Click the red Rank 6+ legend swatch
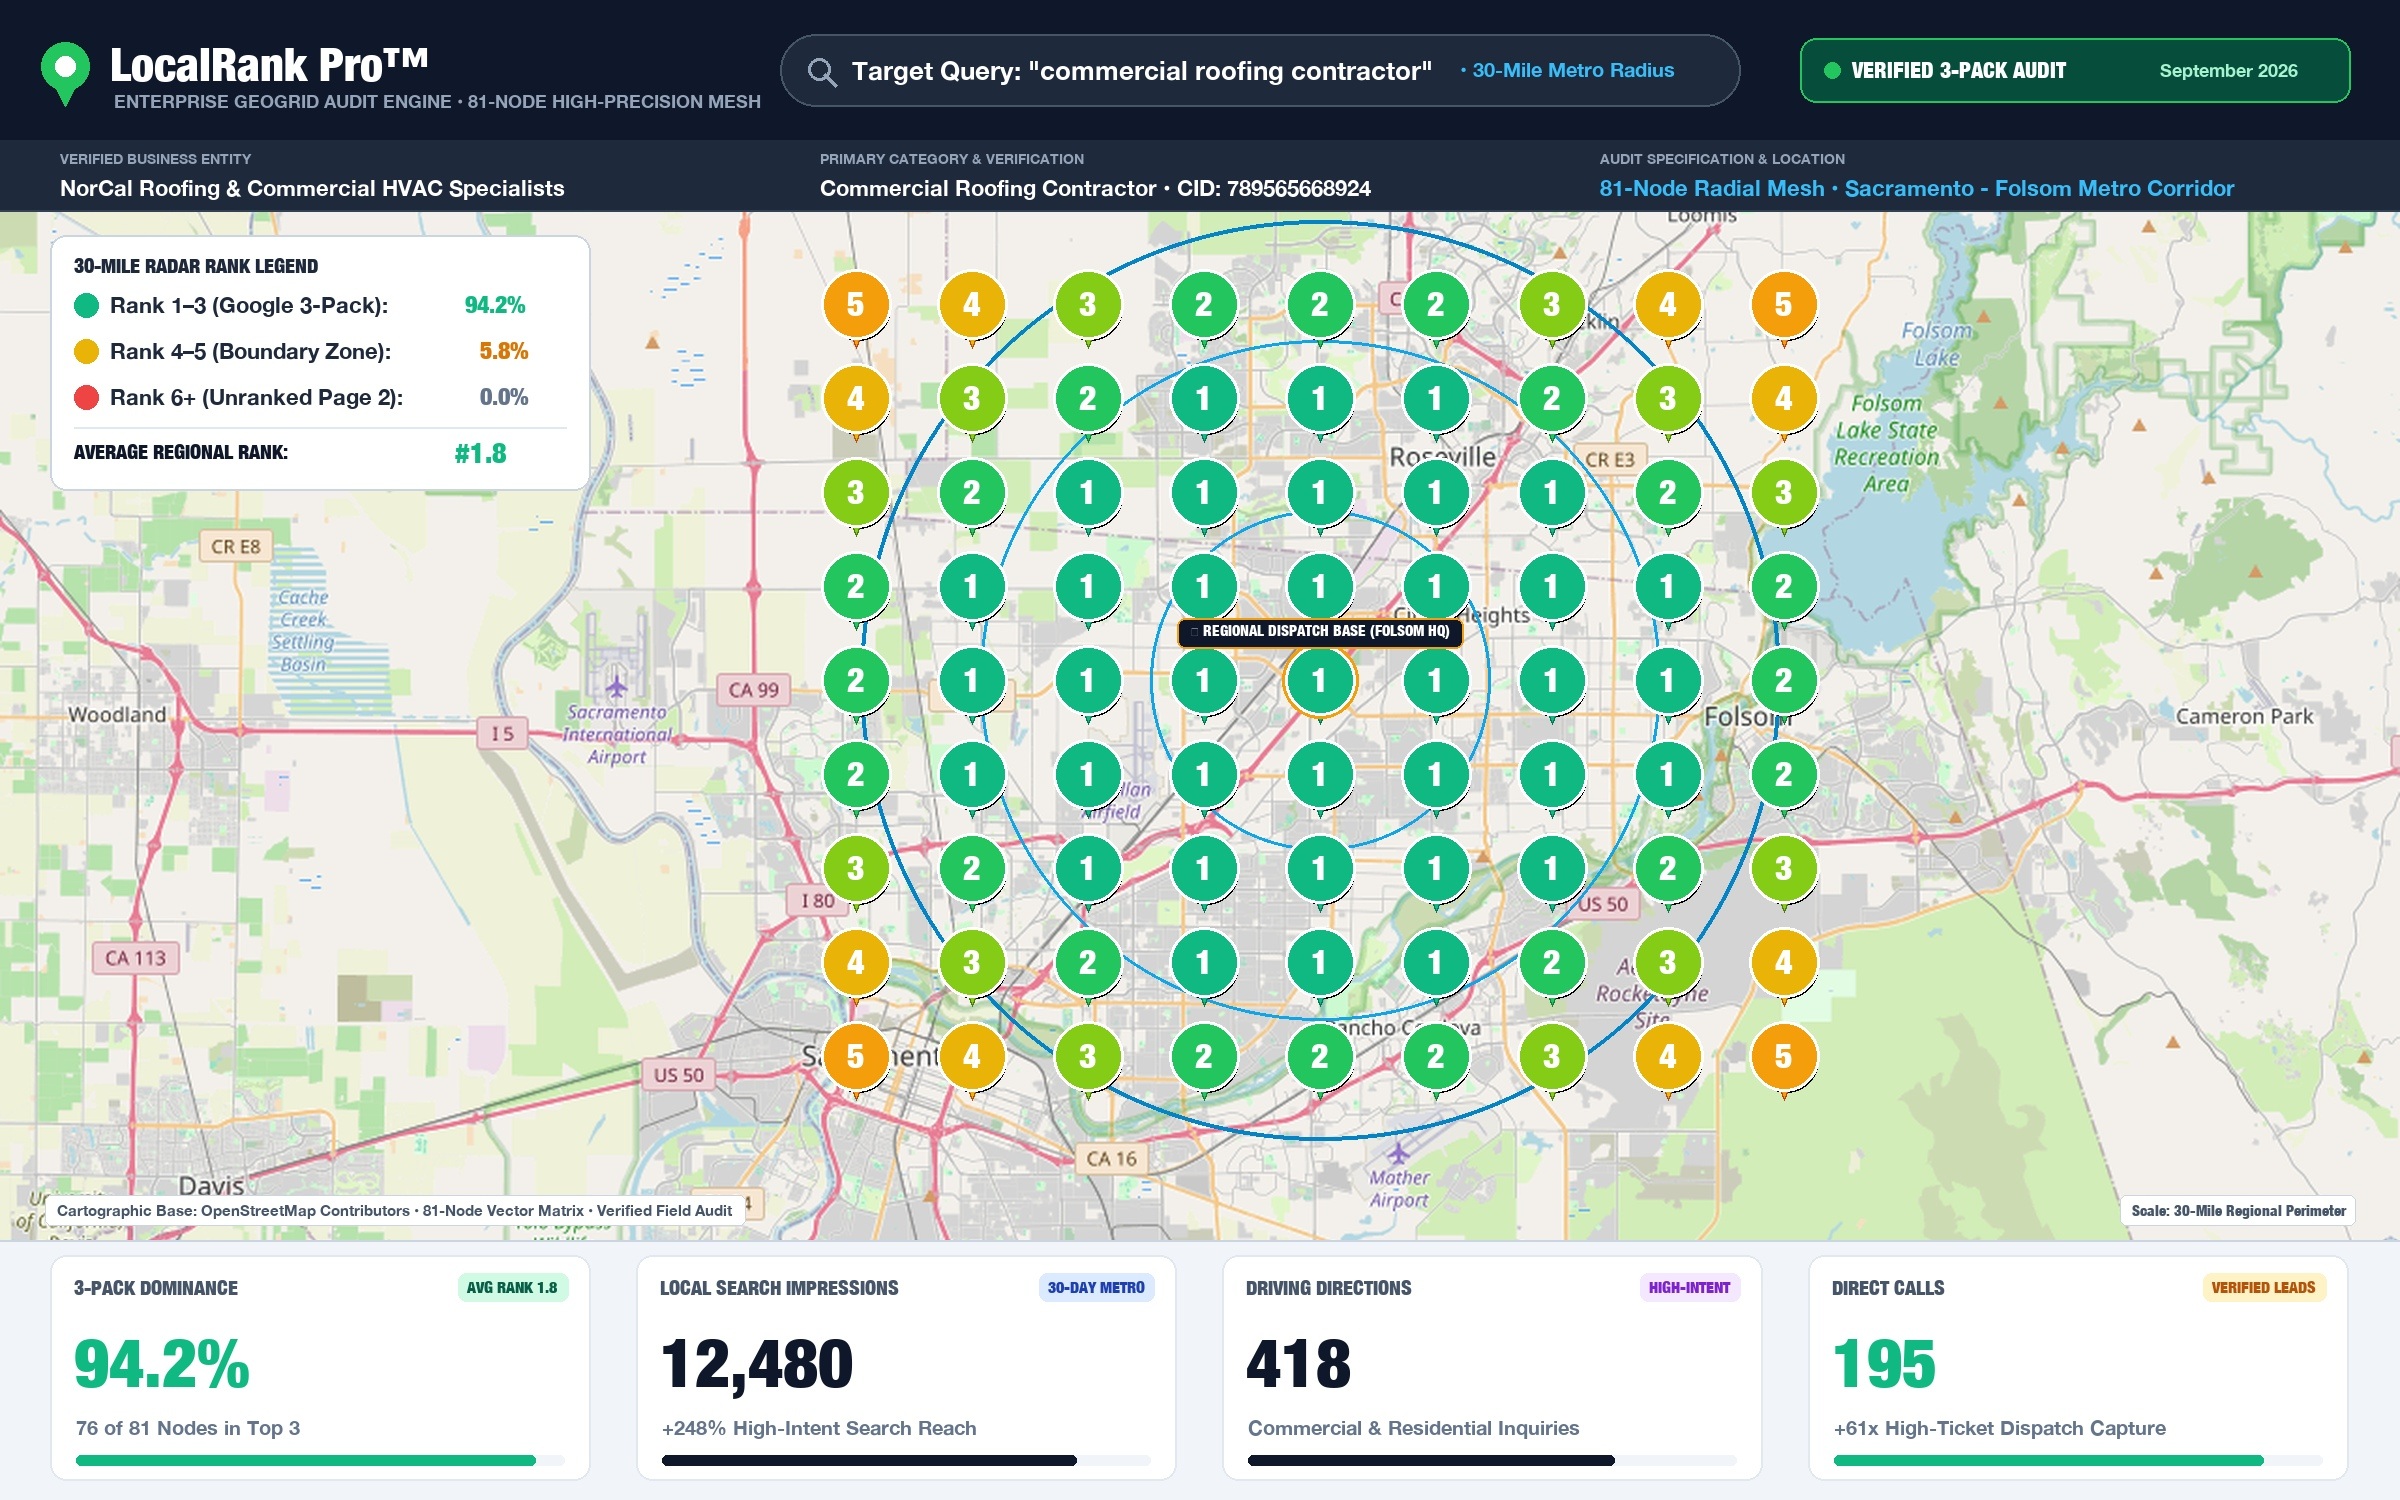 [x=87, y=397]
